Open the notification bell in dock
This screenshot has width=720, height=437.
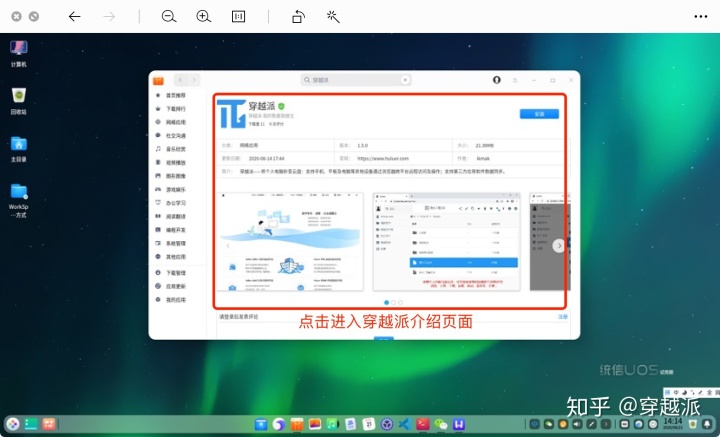coord(708,424)
